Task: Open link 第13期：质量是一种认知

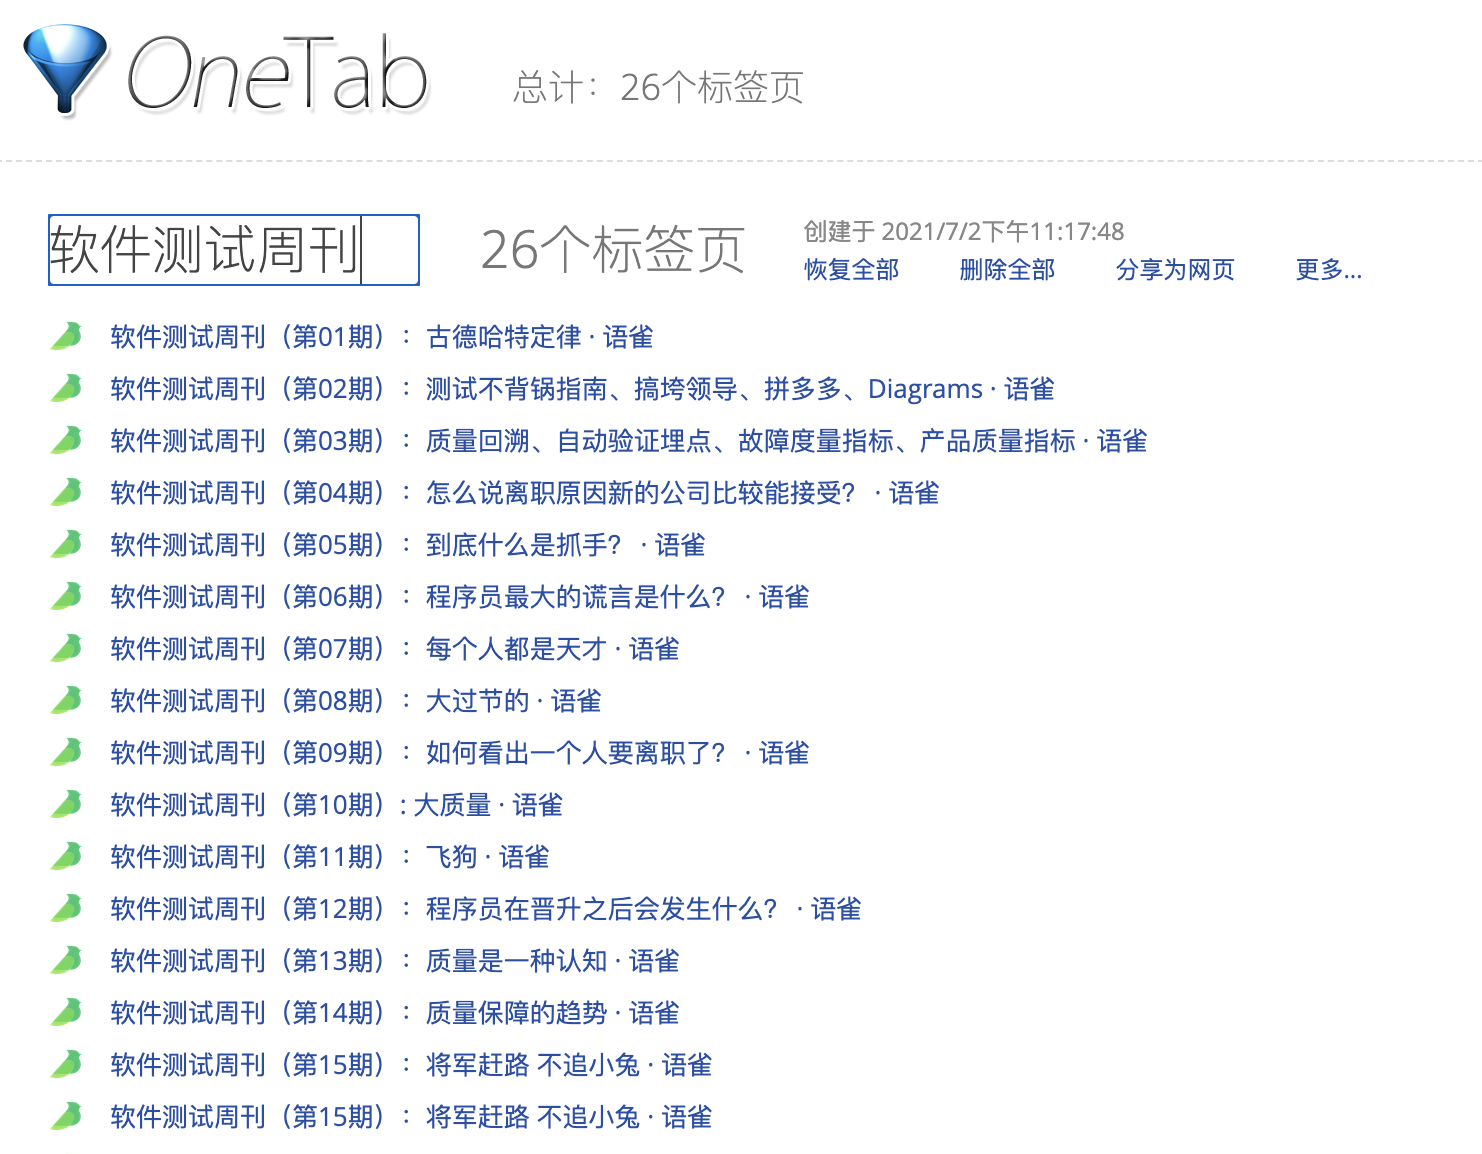Action: (395, 961)
